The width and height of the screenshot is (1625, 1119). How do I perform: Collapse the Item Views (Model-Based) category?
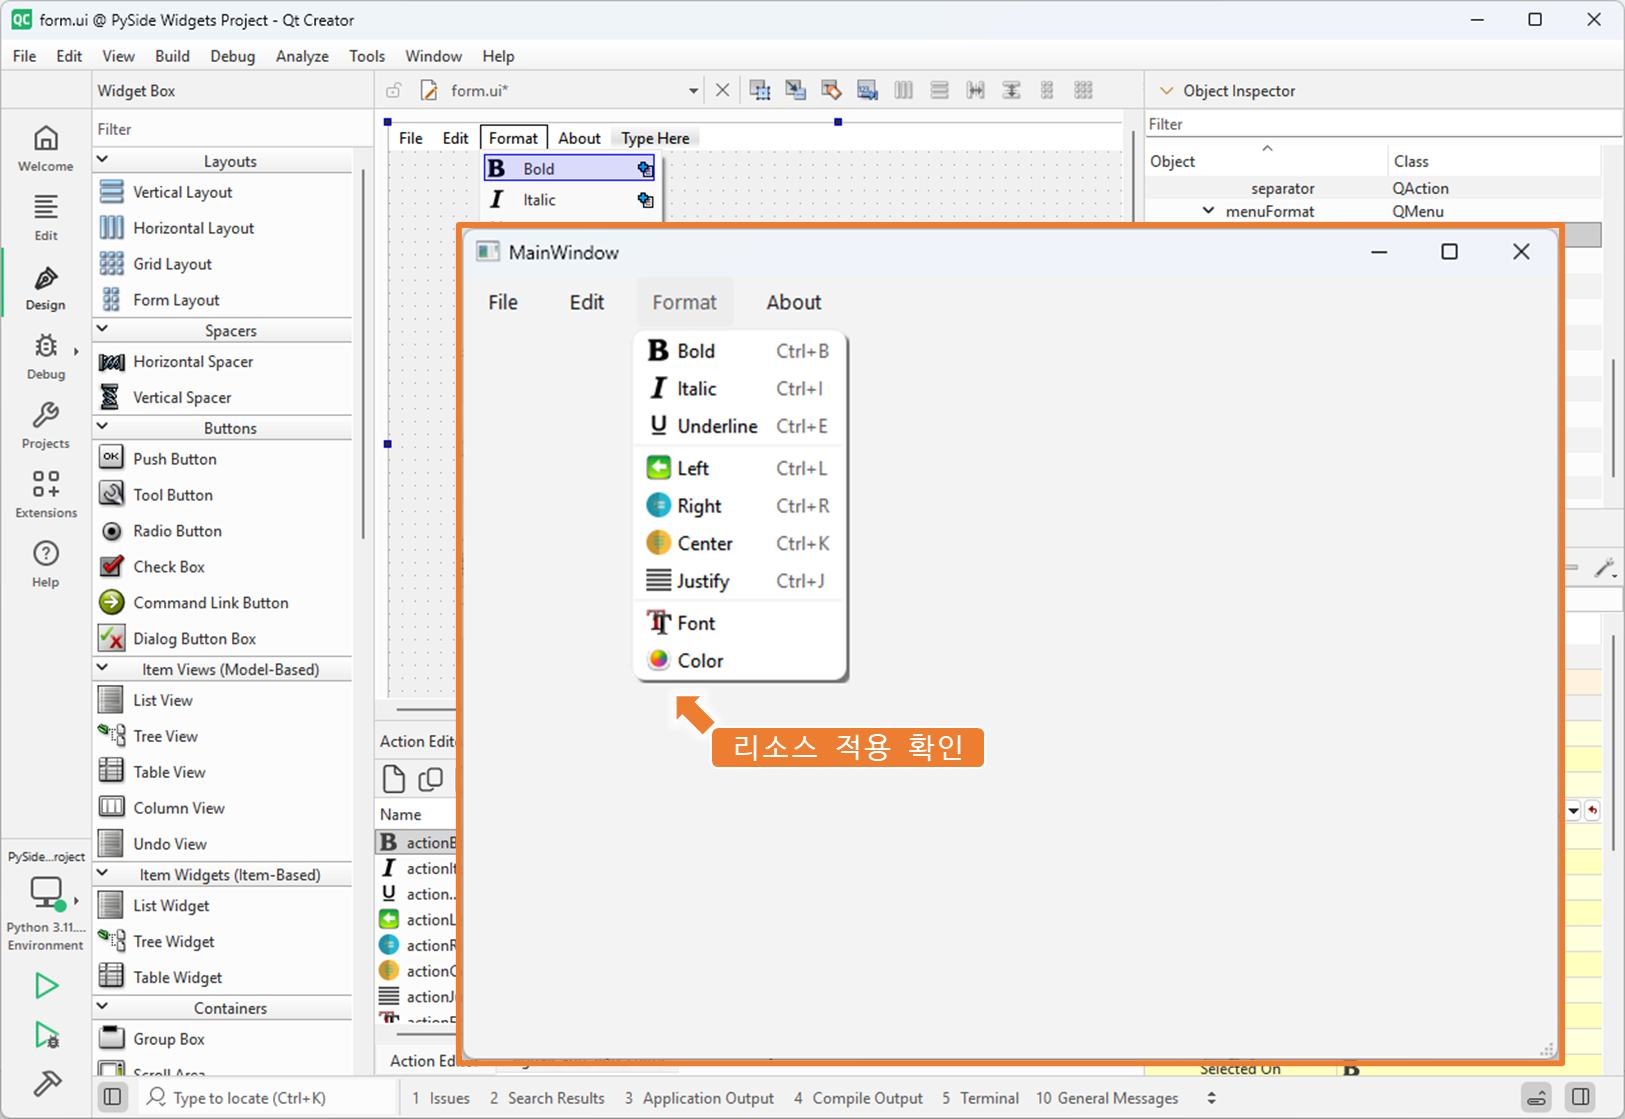coord(102,667)
